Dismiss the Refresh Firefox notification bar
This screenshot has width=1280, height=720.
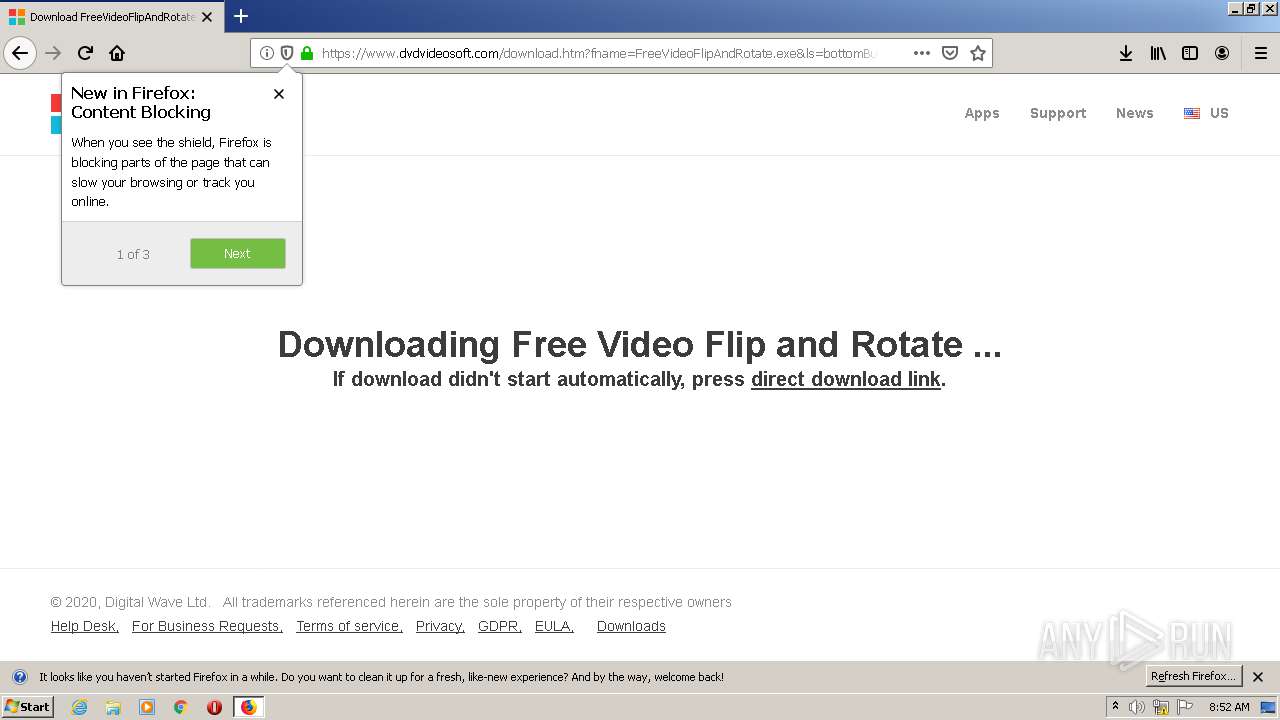[1258, 677]
